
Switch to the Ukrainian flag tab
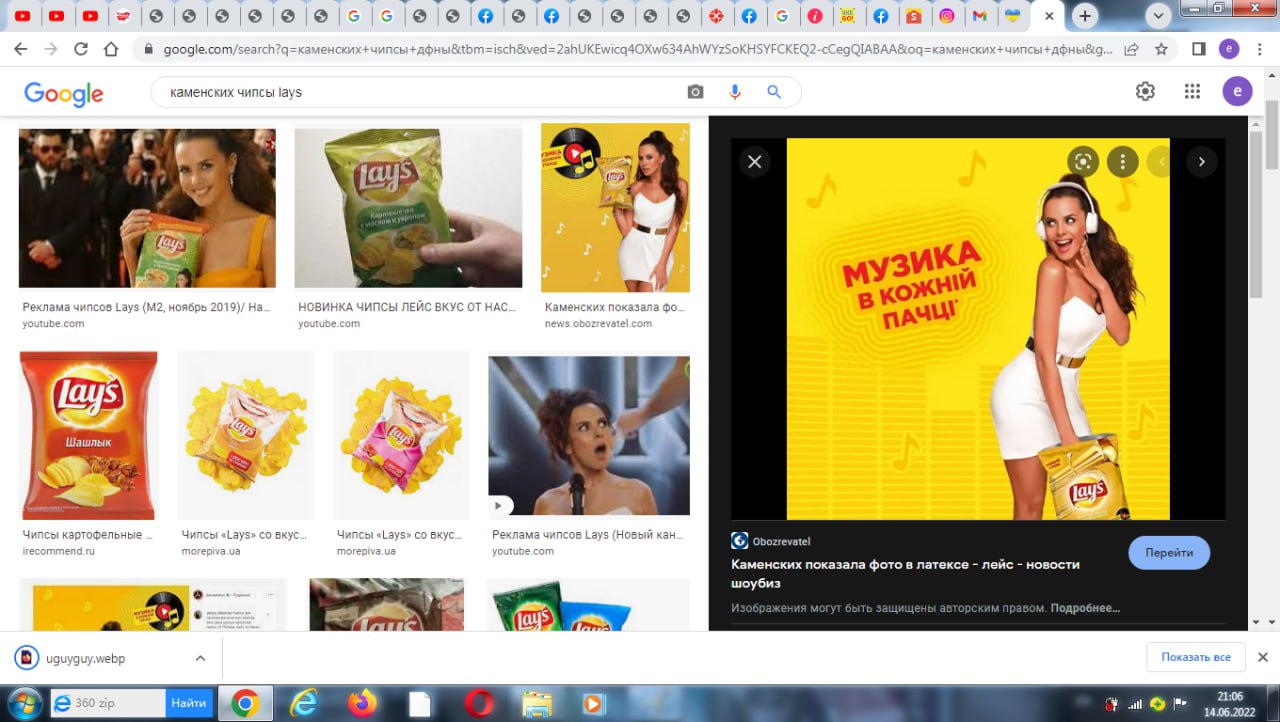[1012, 16]
